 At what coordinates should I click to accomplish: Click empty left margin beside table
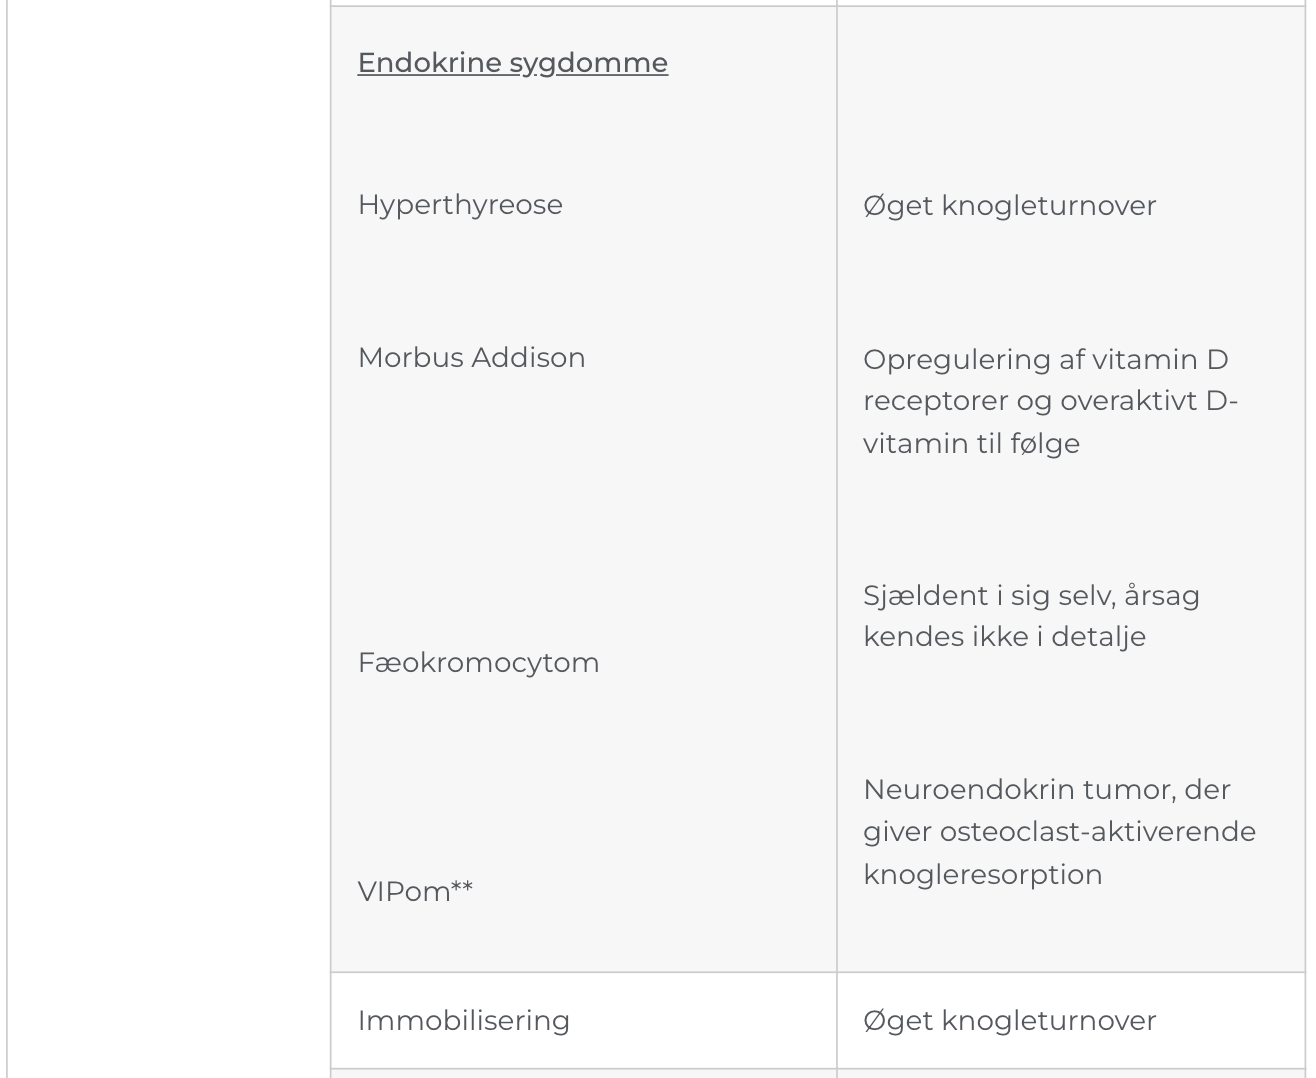coord(168,540)
